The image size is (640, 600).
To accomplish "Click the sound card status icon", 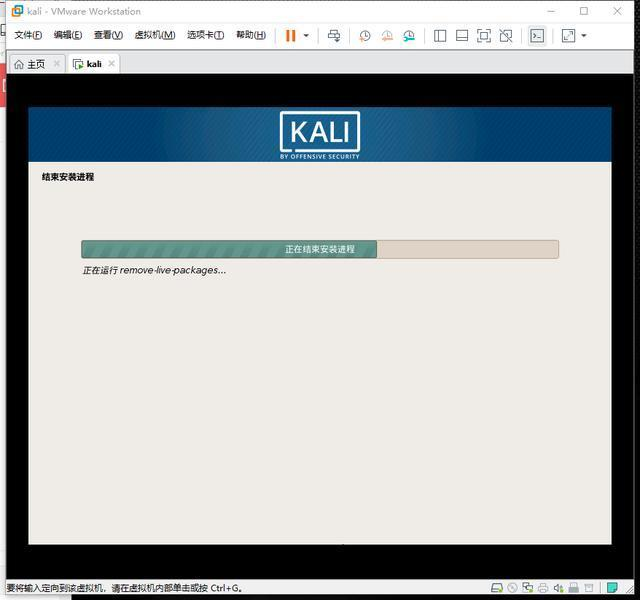I will (558, 588).
